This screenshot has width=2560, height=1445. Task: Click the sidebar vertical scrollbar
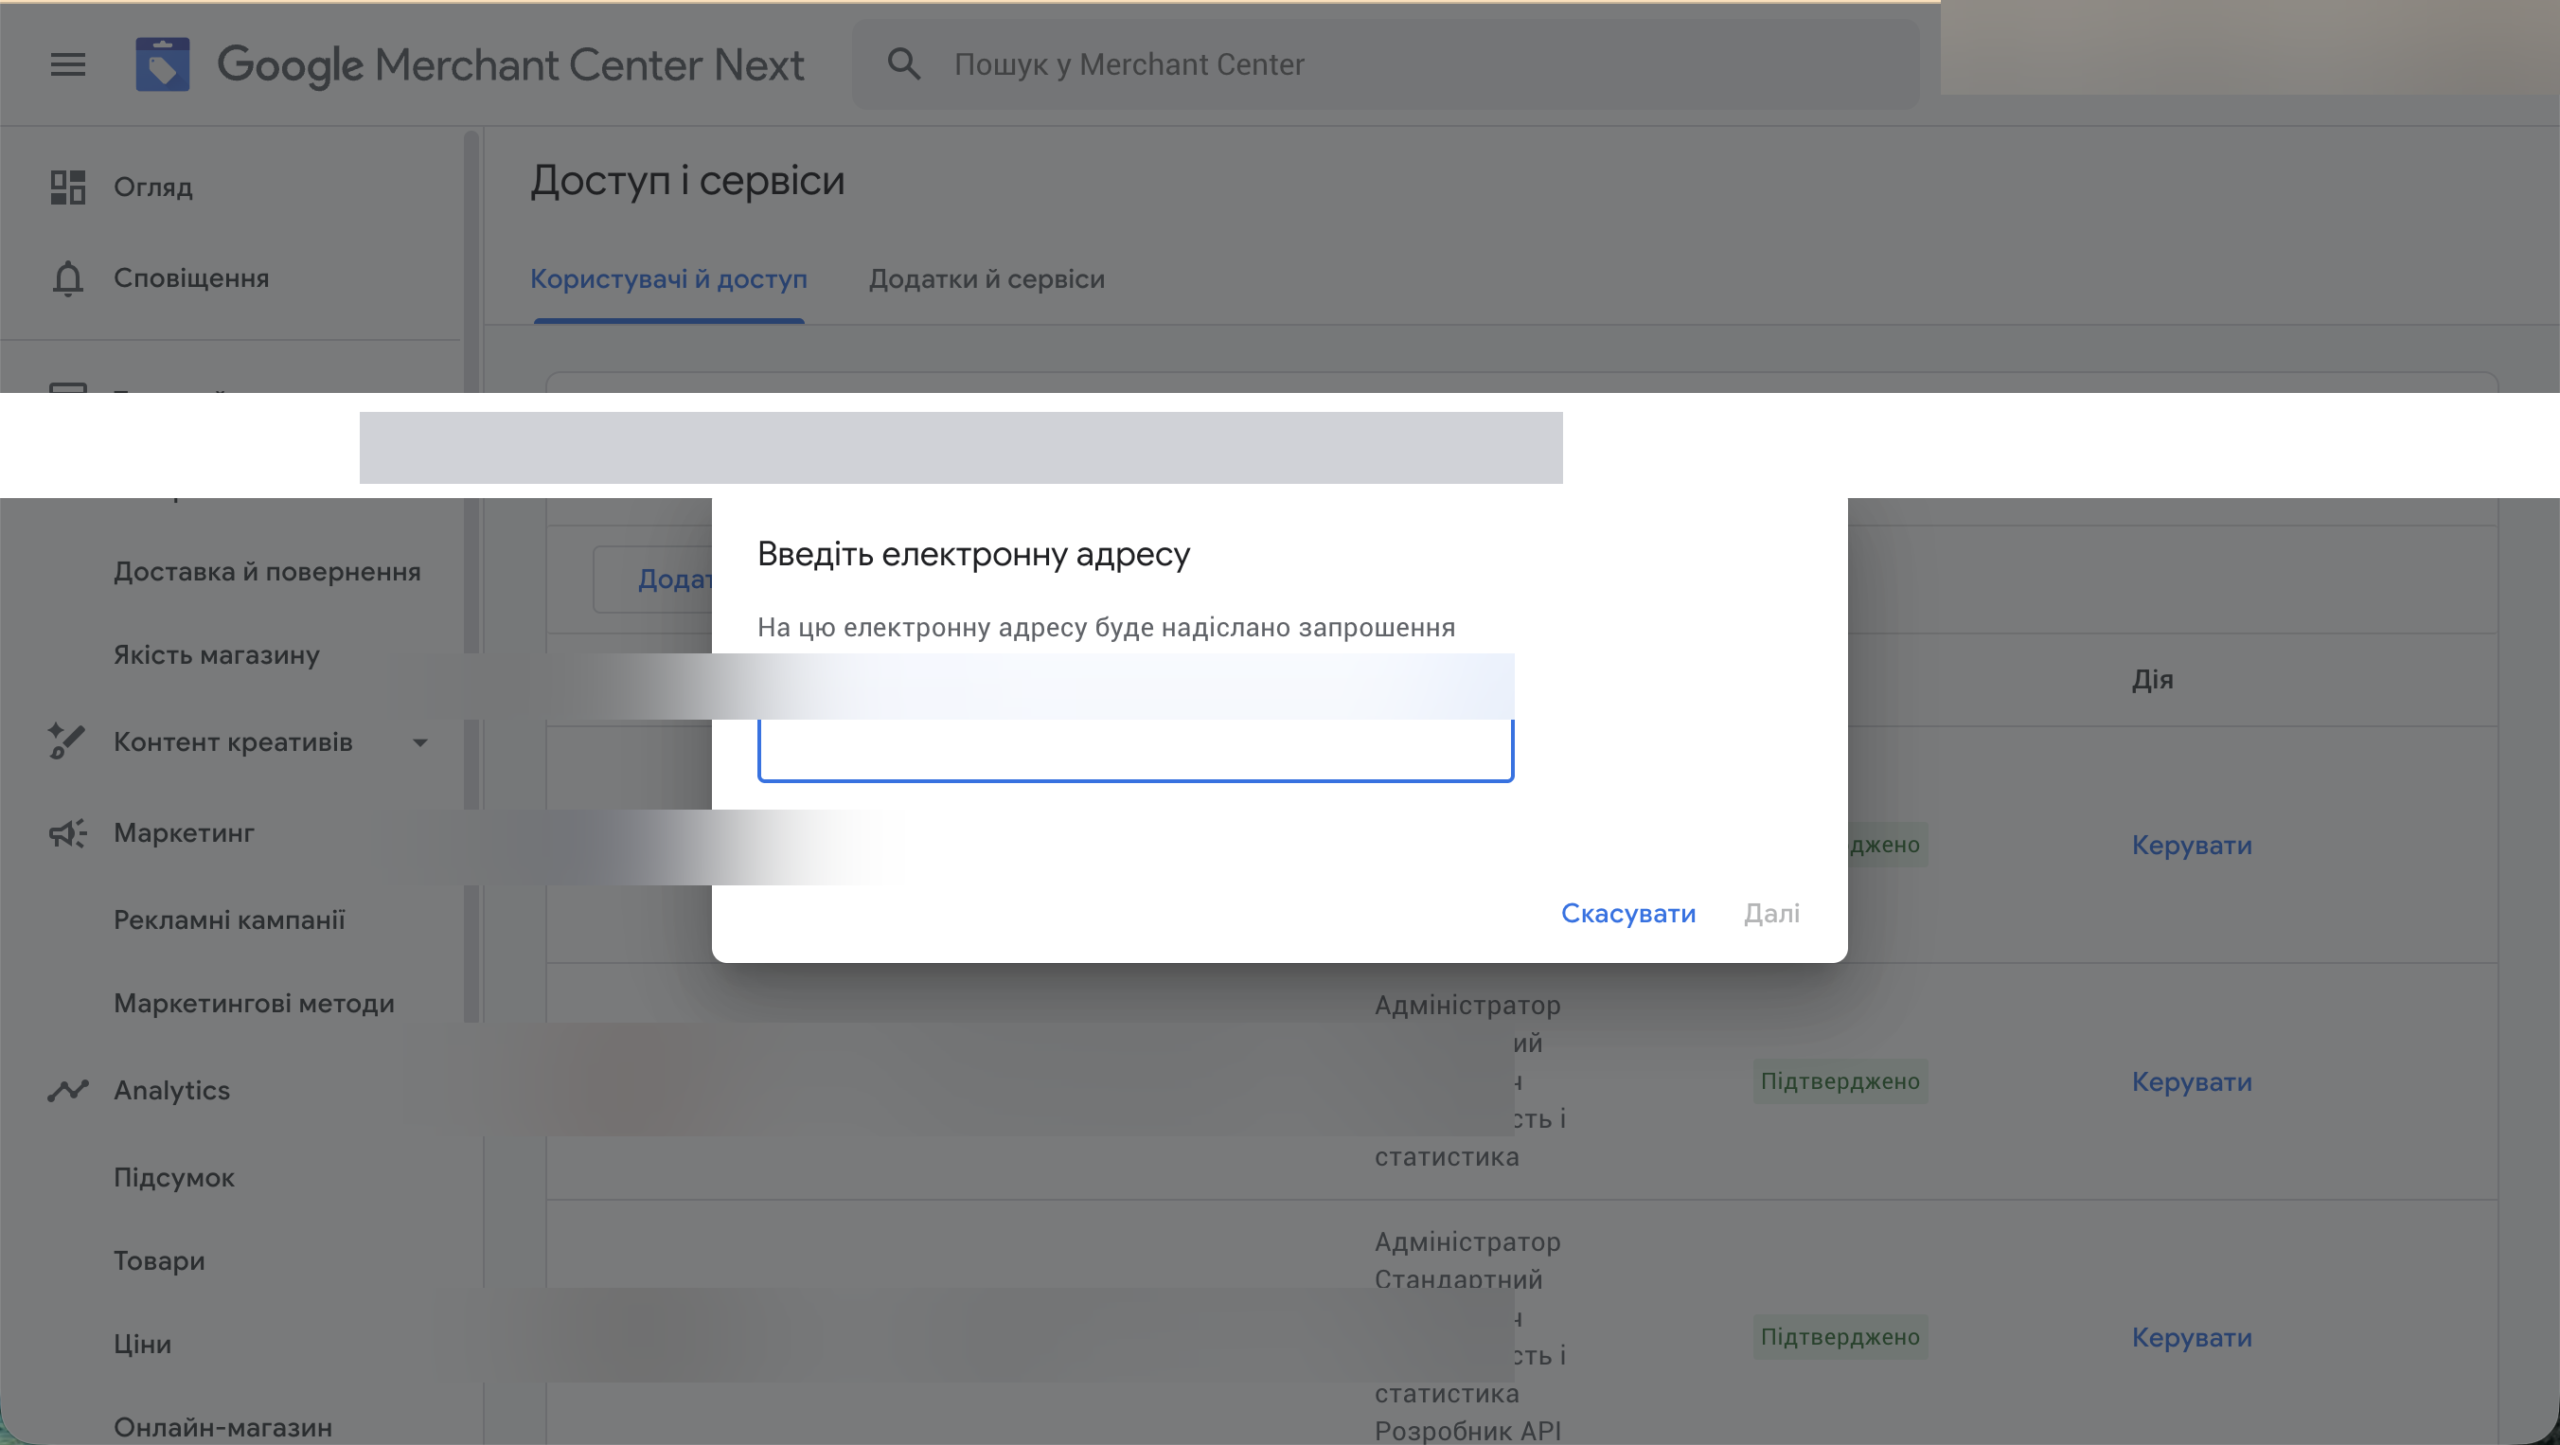pos(471,575)
